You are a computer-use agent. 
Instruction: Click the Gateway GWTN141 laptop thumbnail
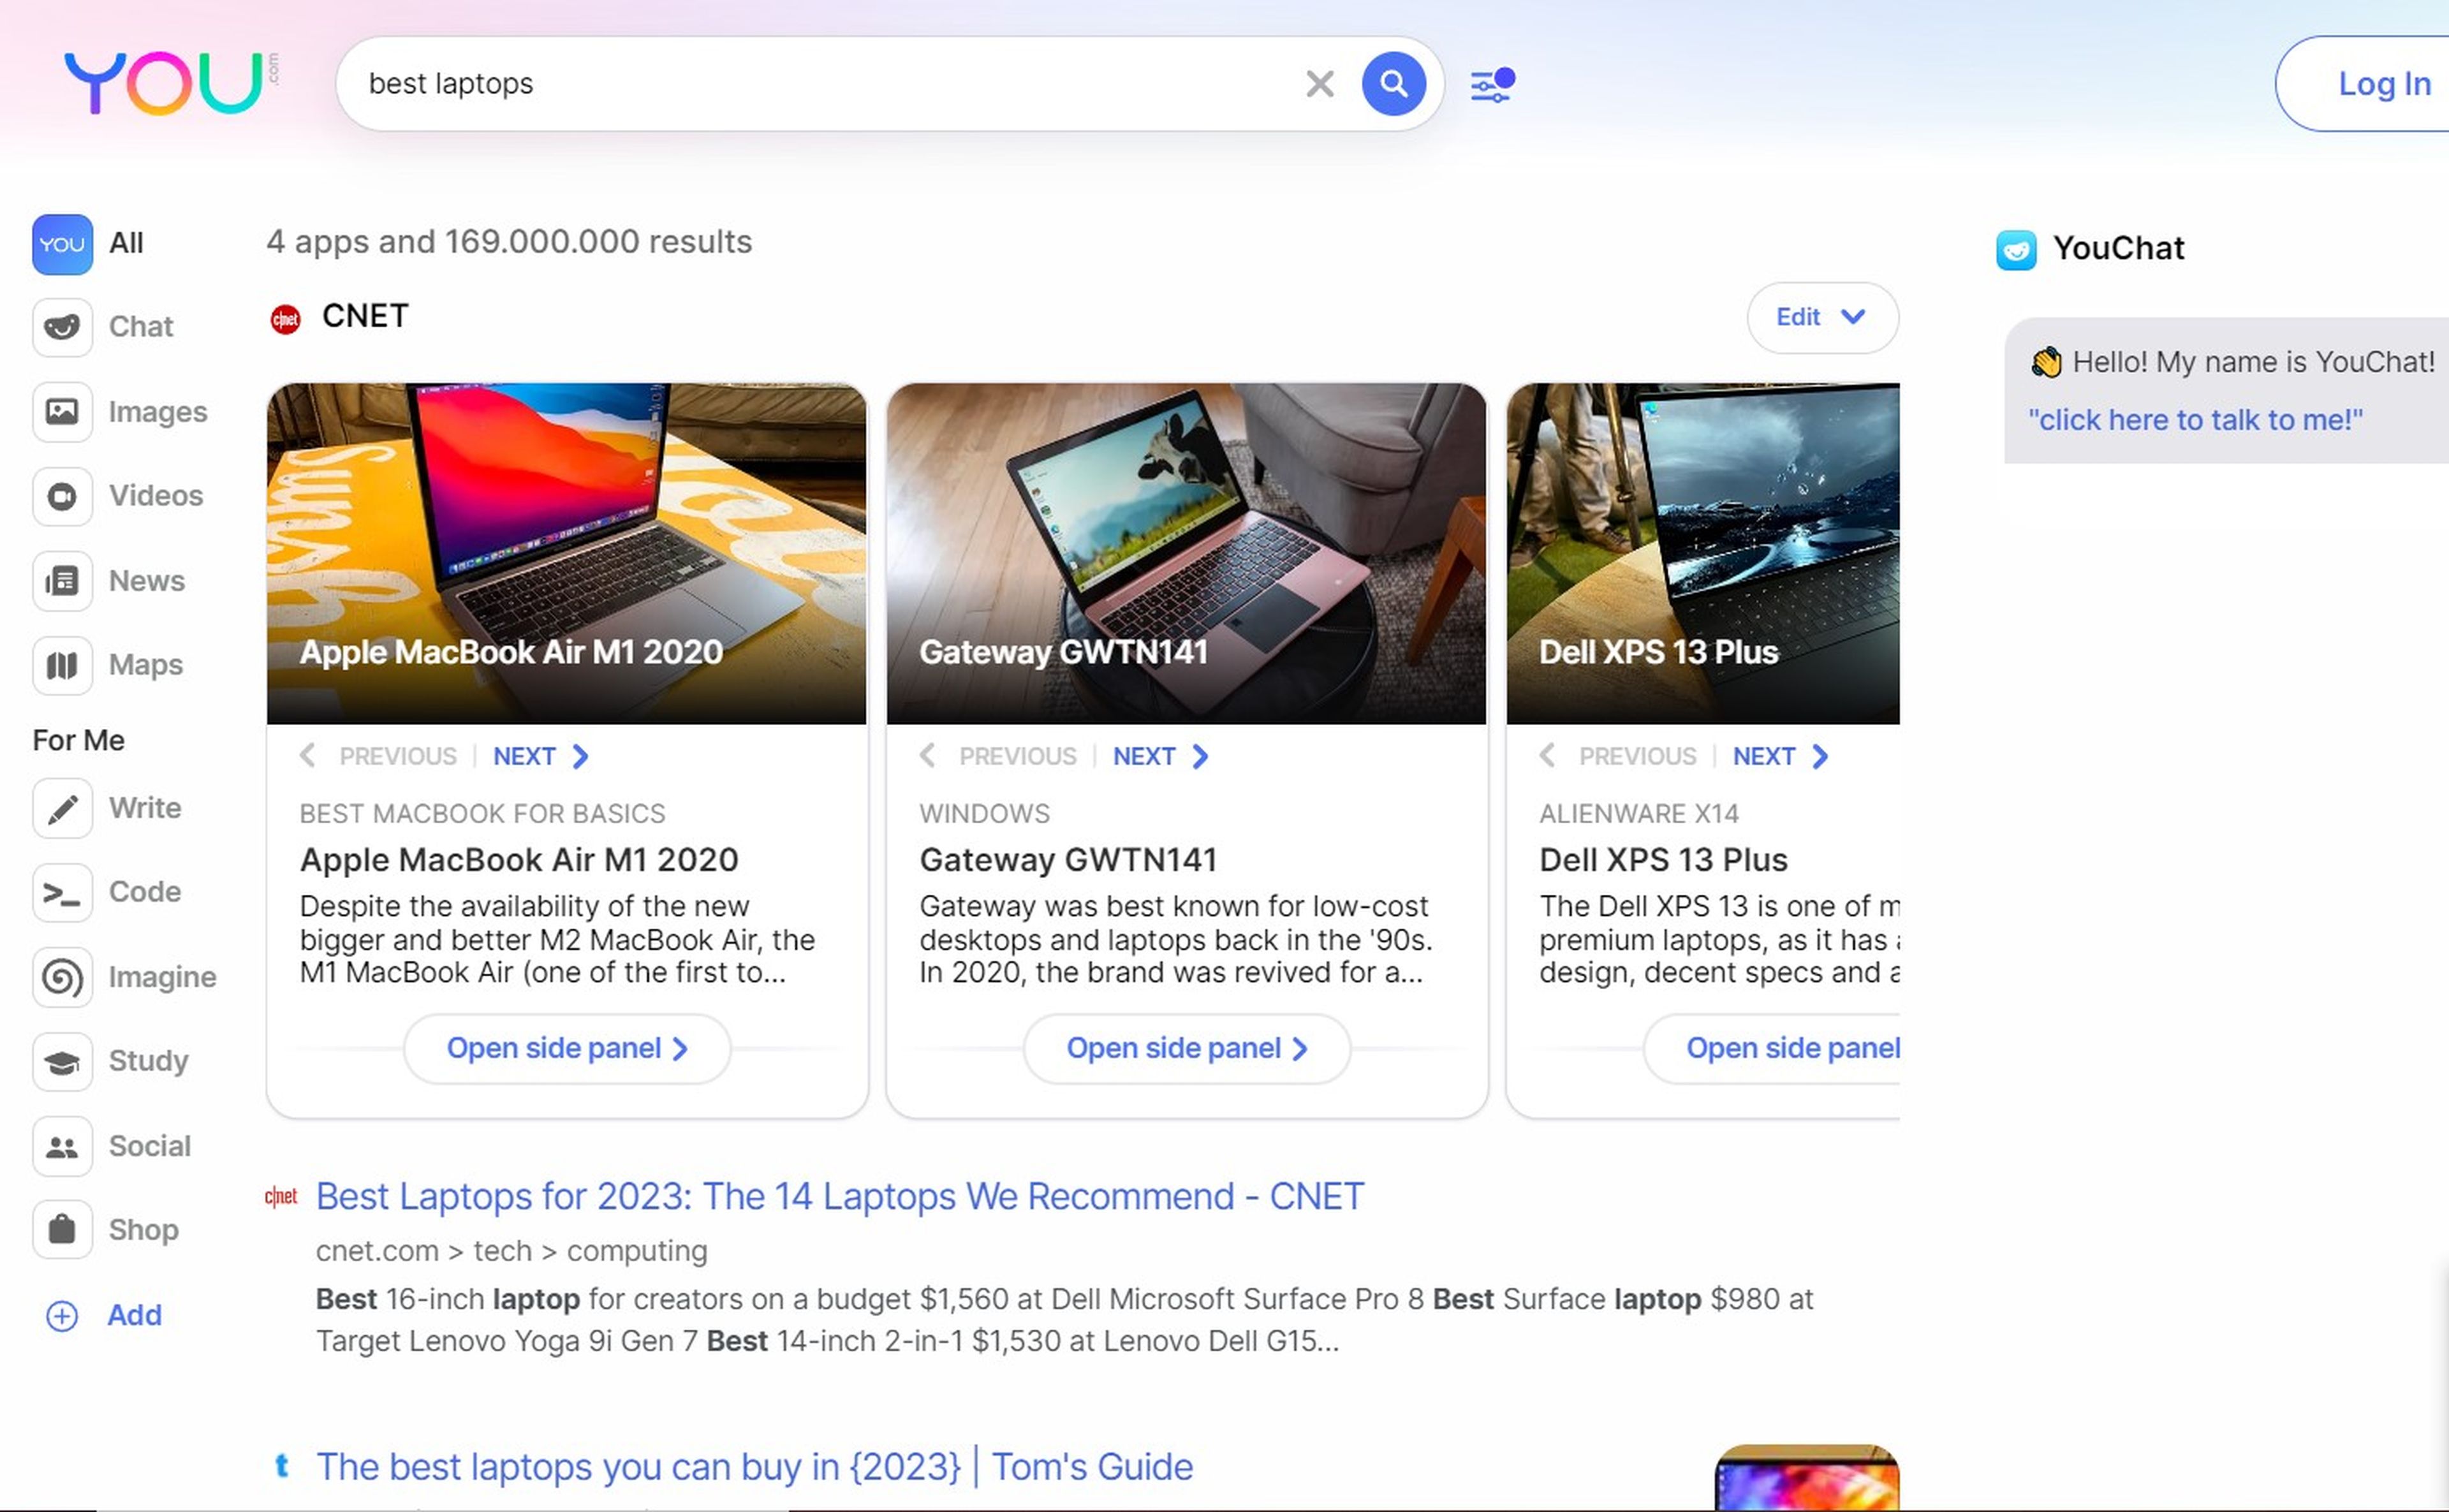1186,553
